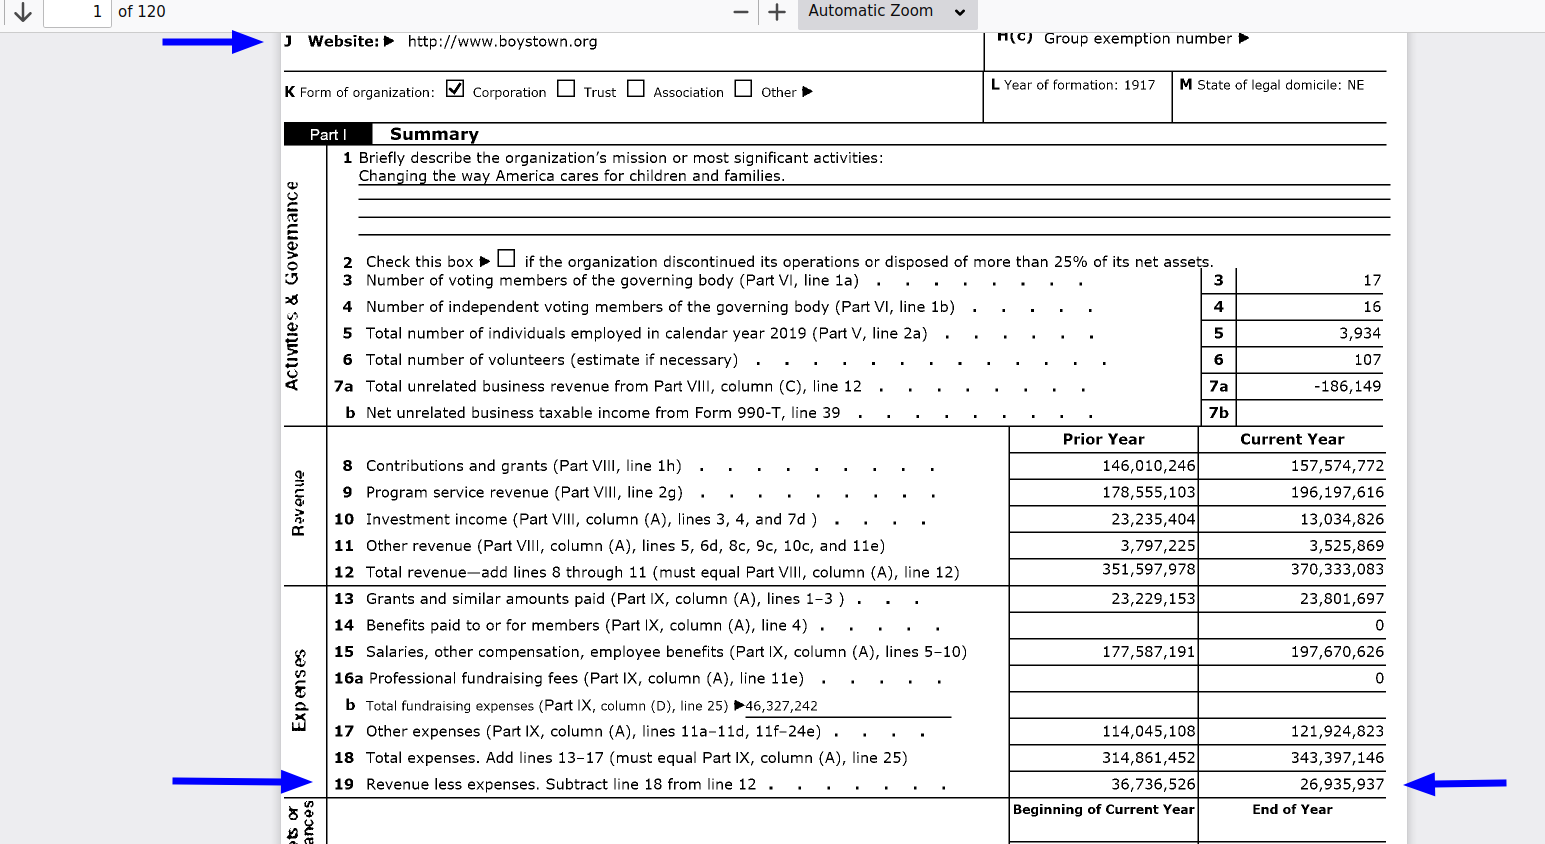Image resolution: width=1545 pixels, height=844 pixels.
Task: Click 'State of legal domicile: NE' text
Action: [x=1280, y=85]
